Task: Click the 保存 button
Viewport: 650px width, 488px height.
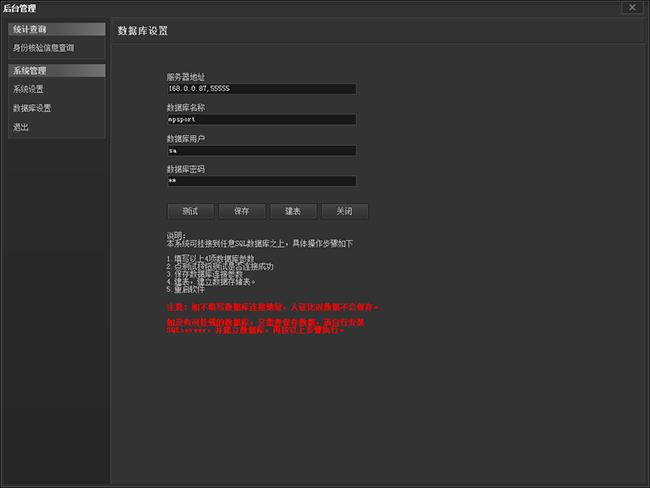Action: pyautogui.click(x=241, y=212)
